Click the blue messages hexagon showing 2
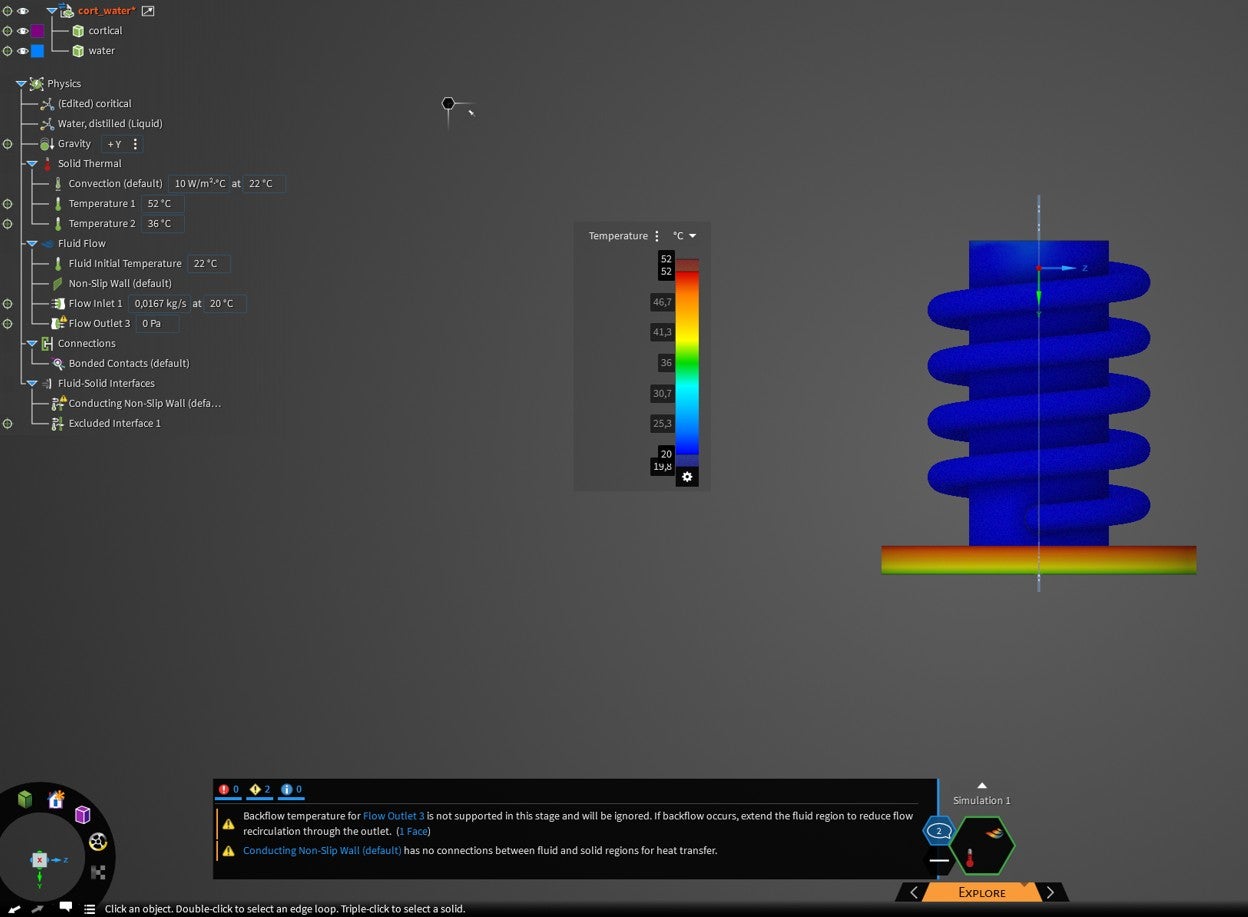The height and width of the screenshot is (917, 1248). (x=939, y=831)
